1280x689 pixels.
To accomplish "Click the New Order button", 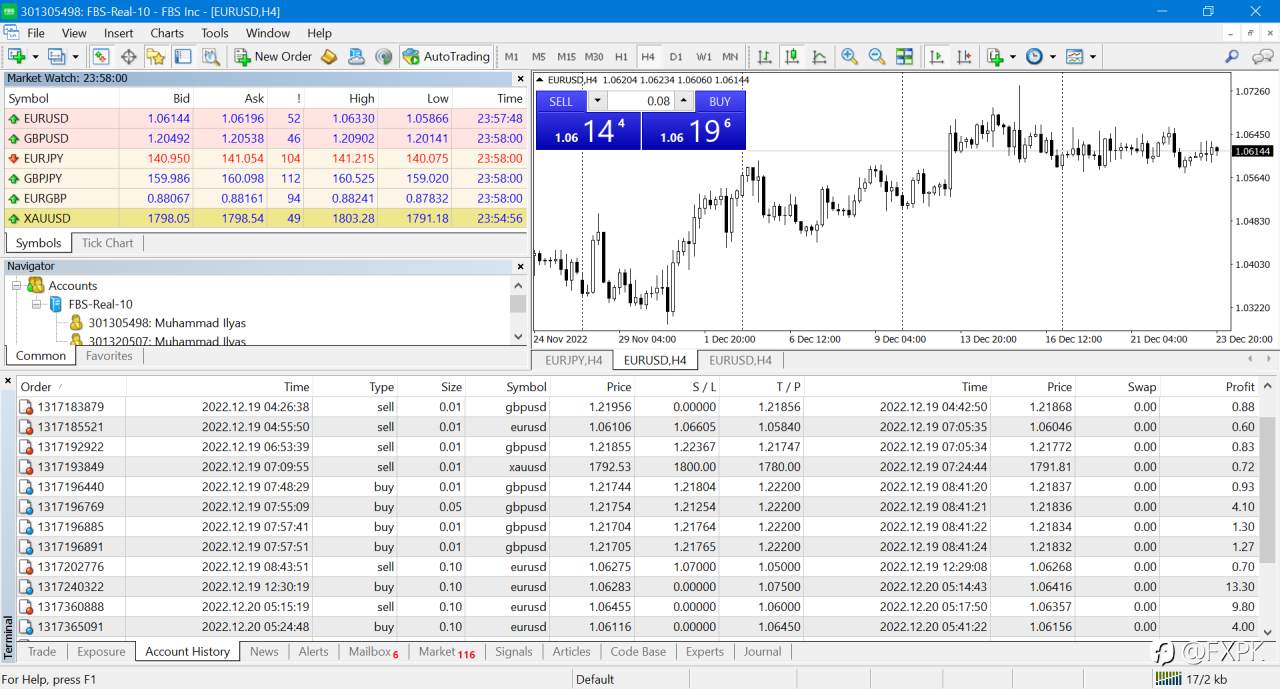I will click(x=273, y=57).
